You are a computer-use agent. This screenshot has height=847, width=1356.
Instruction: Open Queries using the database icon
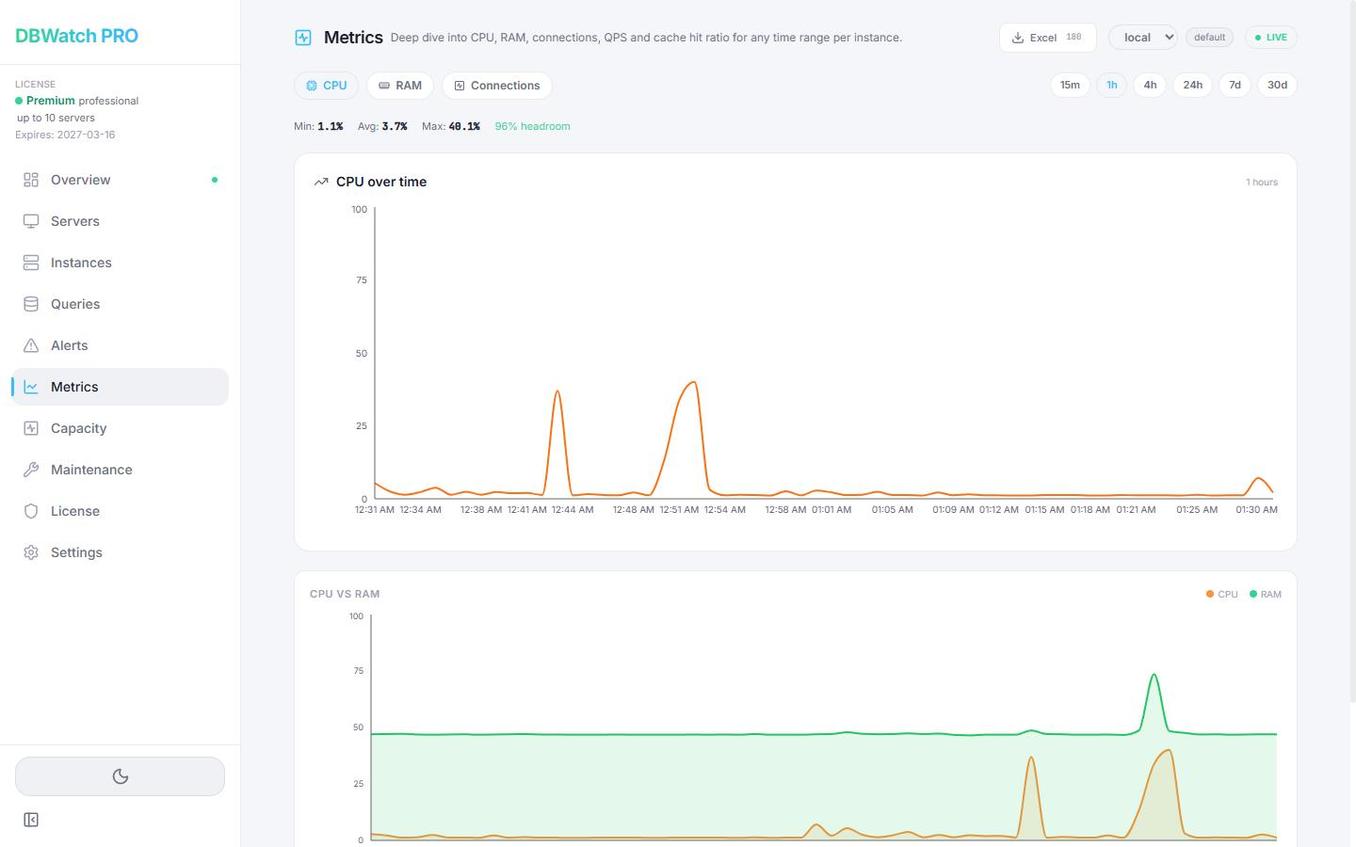32,304
